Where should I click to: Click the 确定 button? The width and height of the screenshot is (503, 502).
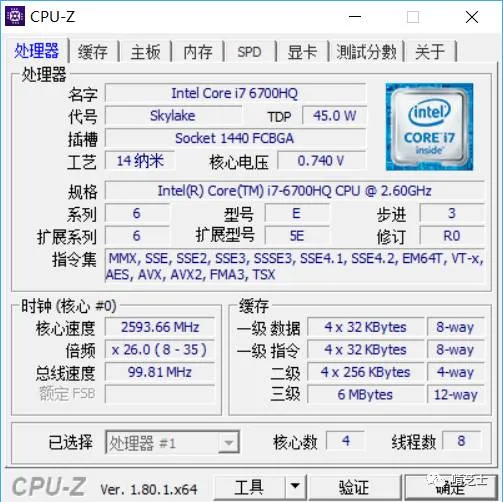[451, 487]
